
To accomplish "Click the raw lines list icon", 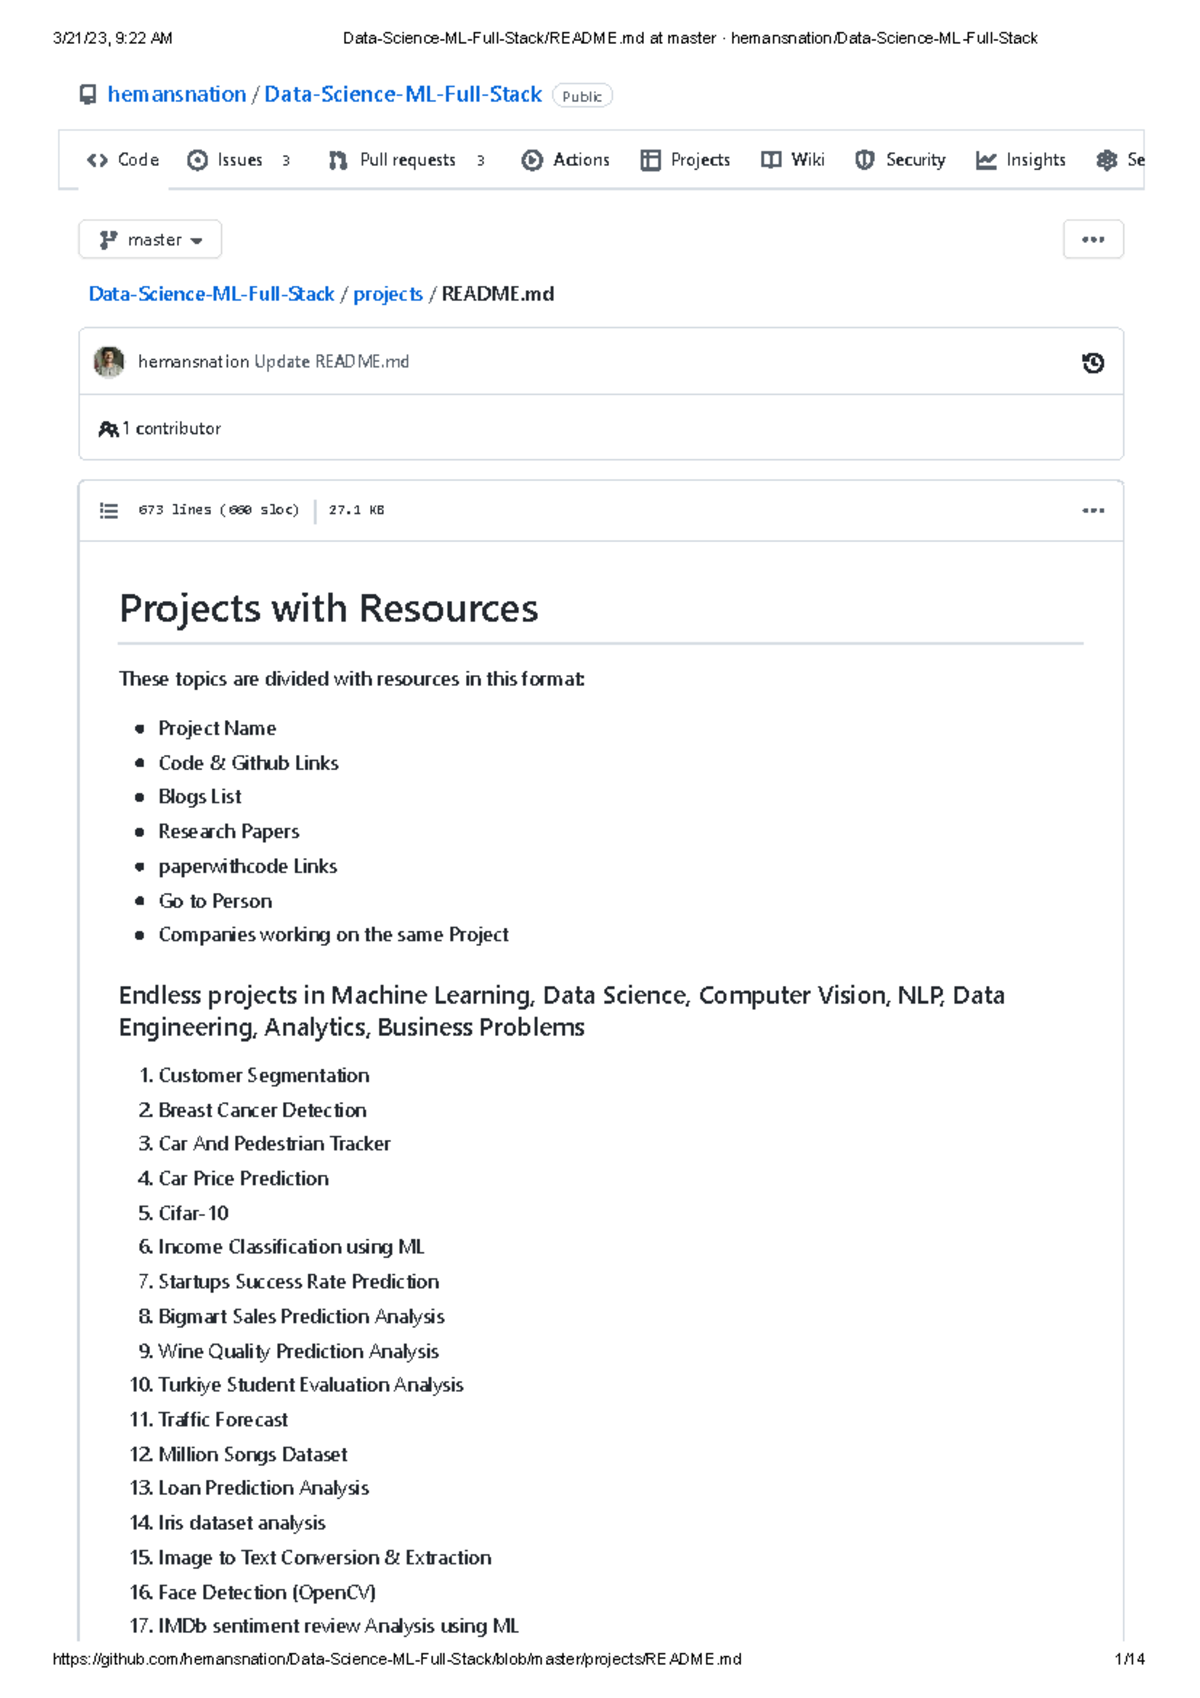I will click(109, 510).
